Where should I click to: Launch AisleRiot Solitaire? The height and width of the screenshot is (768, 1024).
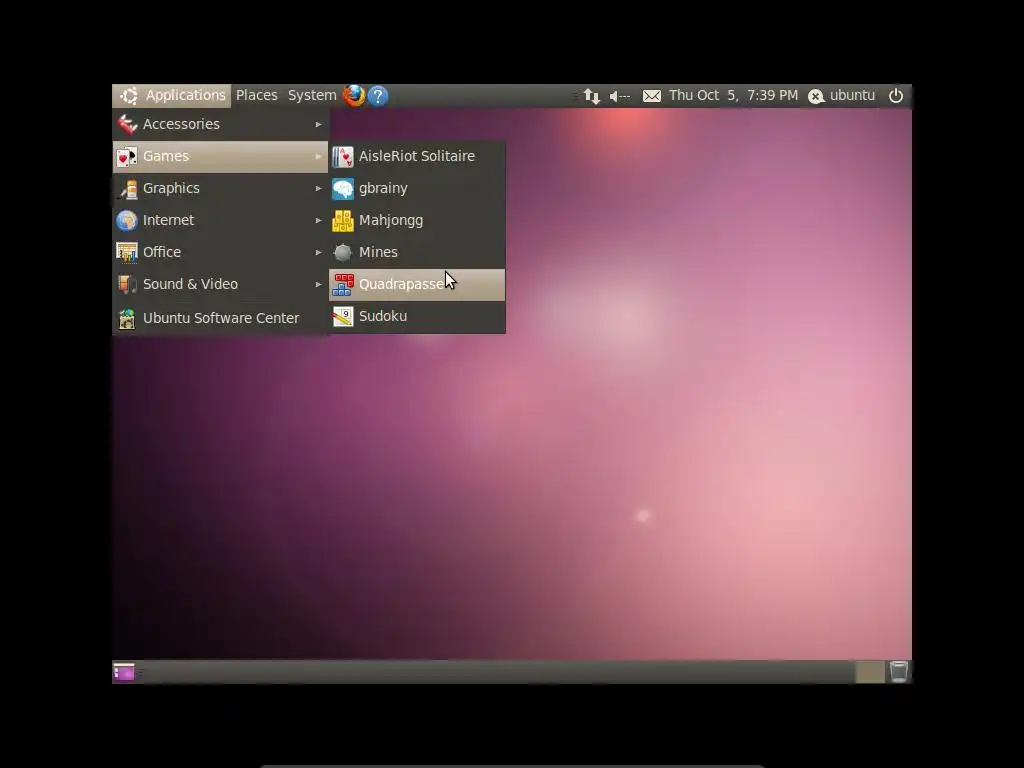417,157
